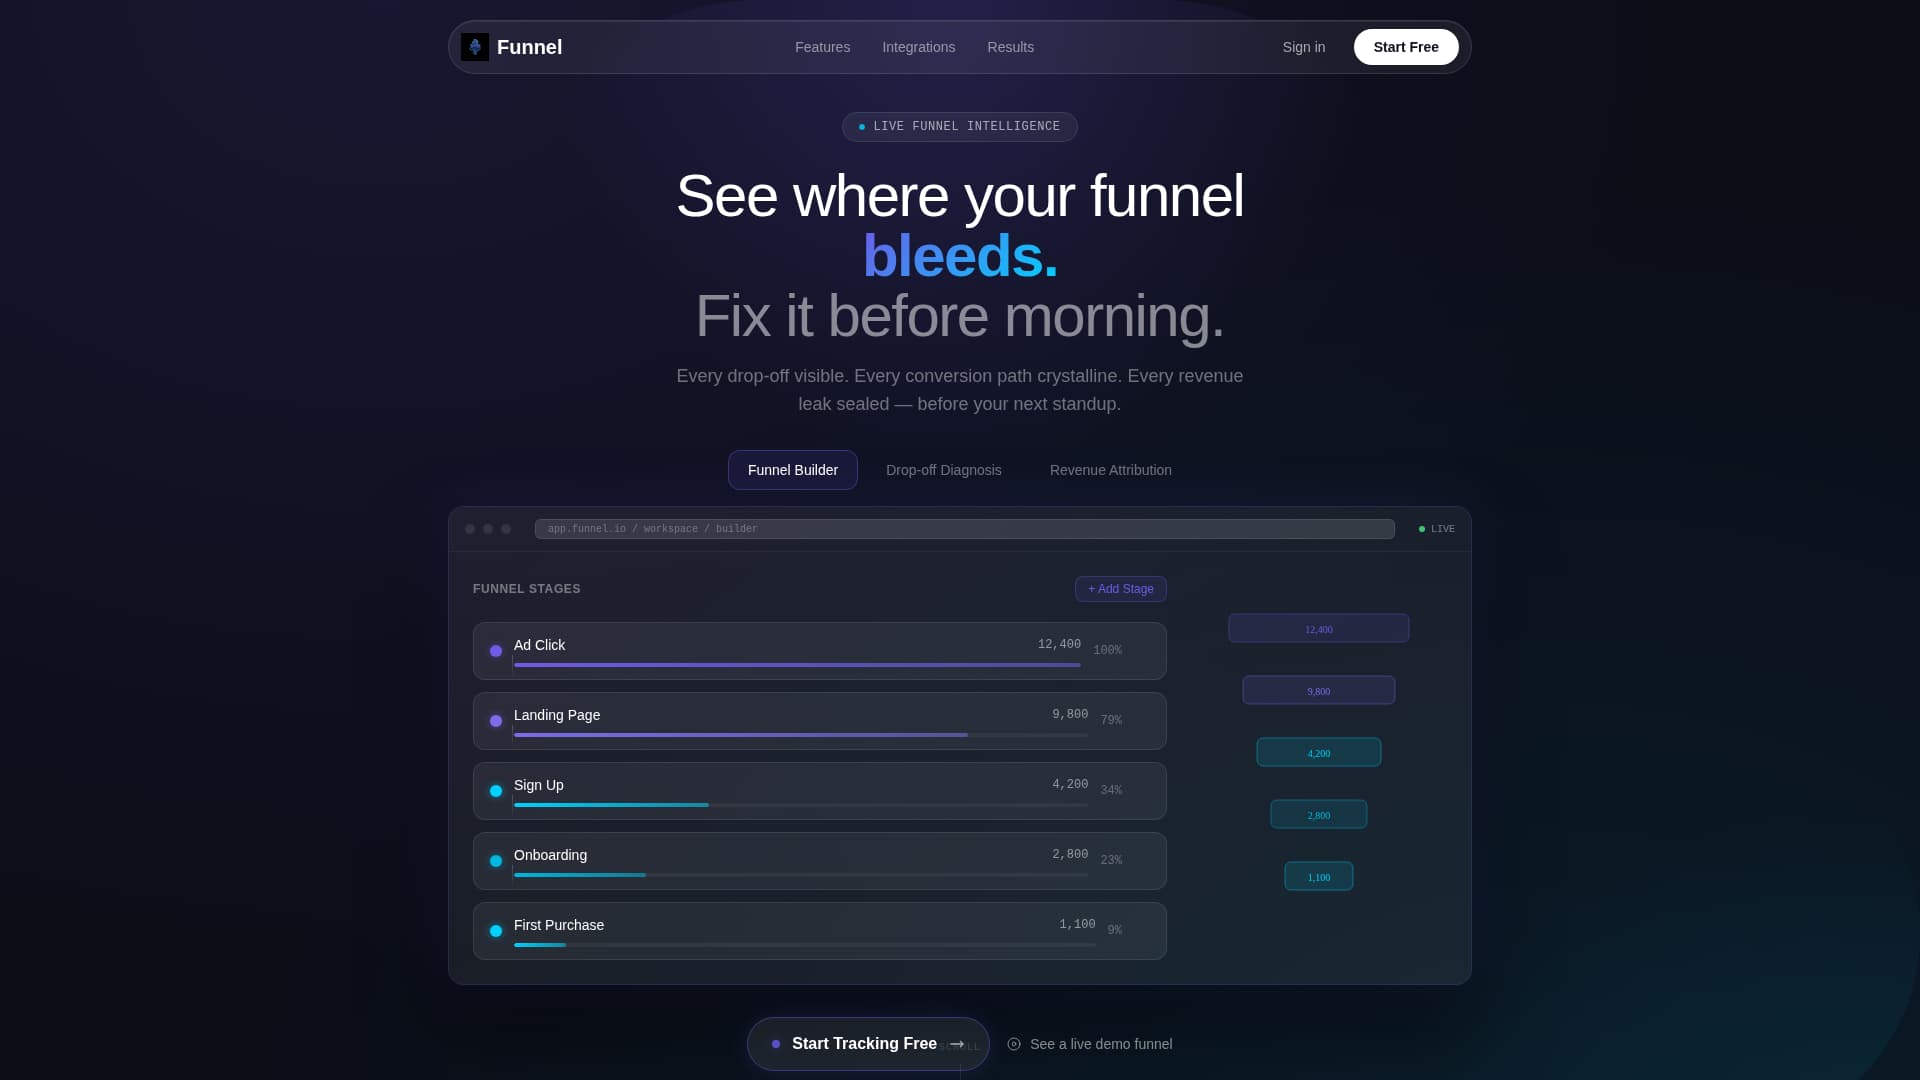Viewport: 1920px width, 1080px height.
Task: Click the 23% value in Onboarding
Action: [x=1111, y=860]
